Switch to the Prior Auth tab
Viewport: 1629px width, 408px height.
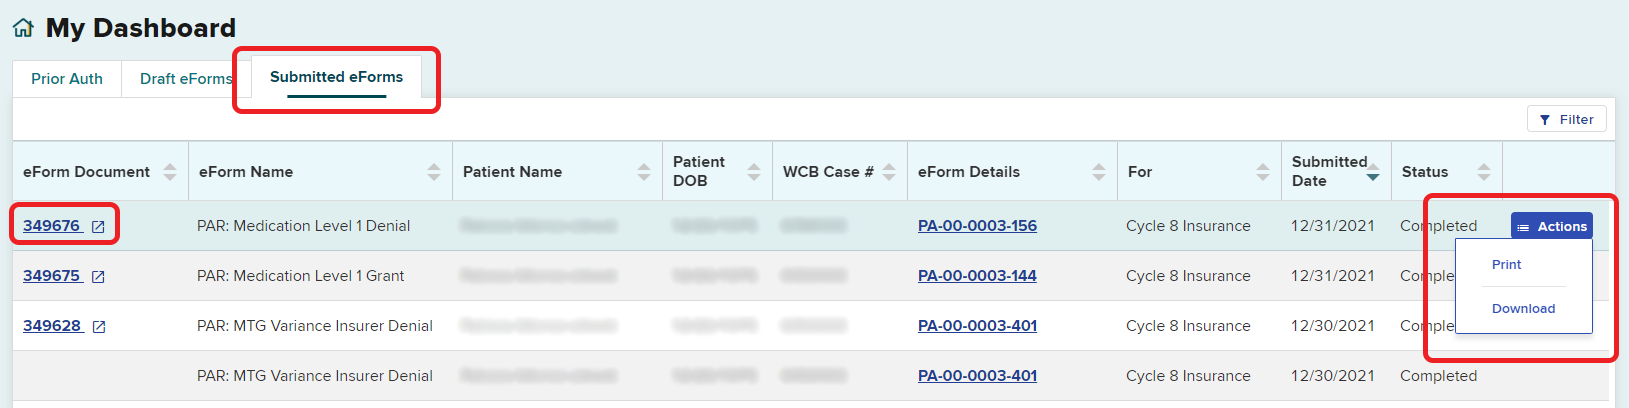click(67, 79)
